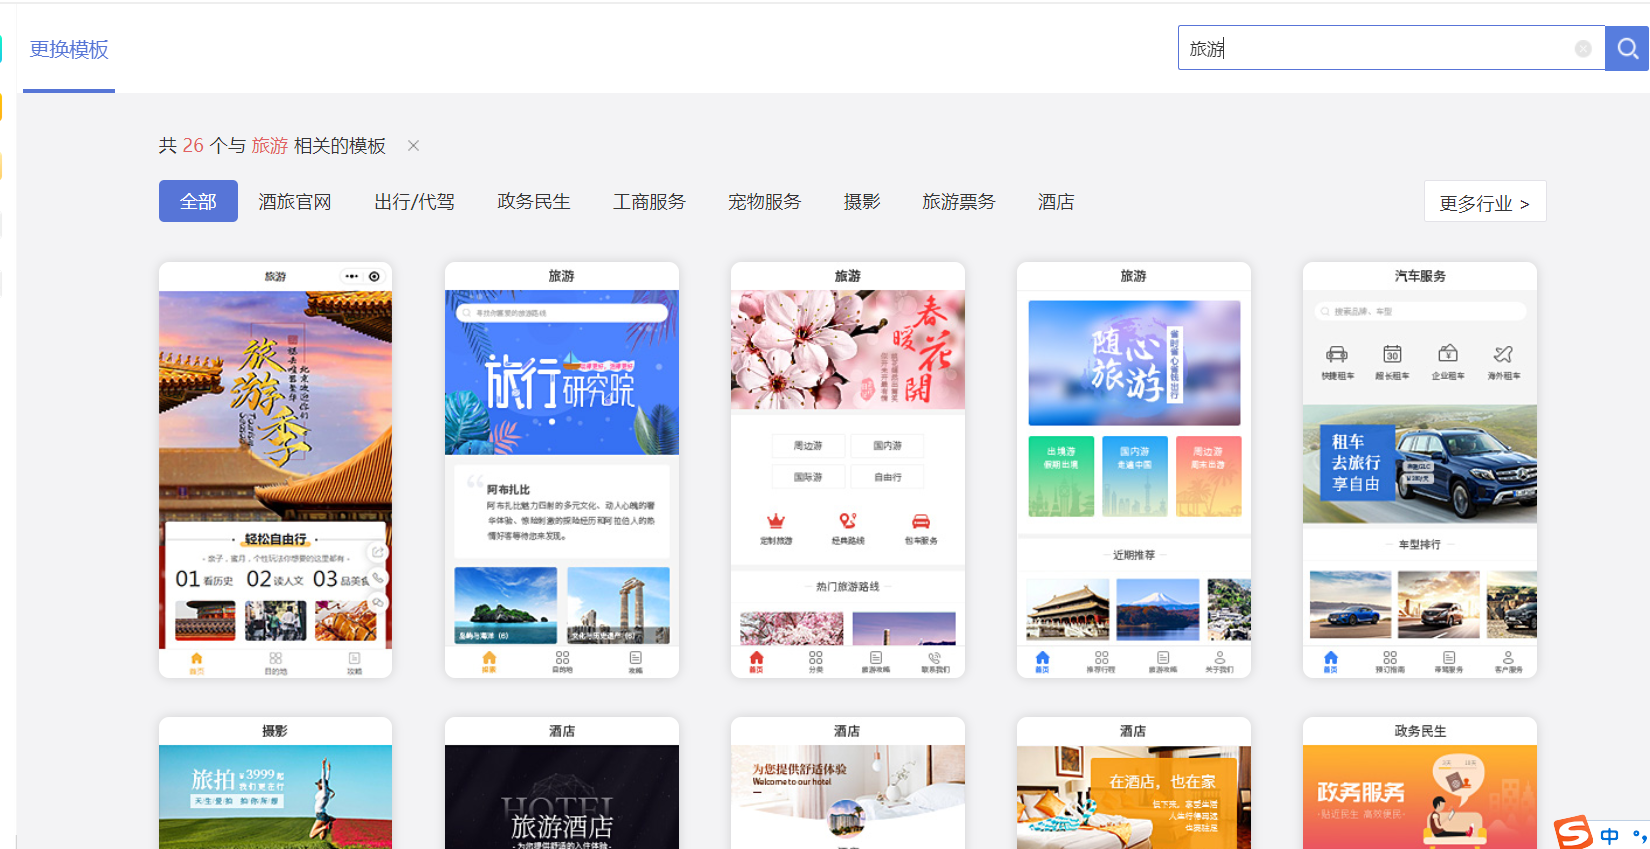The width and height of the screenshot is (1650, 849).
Task: Open the 政务服务 orange template
Action: tap(1420, 783)
